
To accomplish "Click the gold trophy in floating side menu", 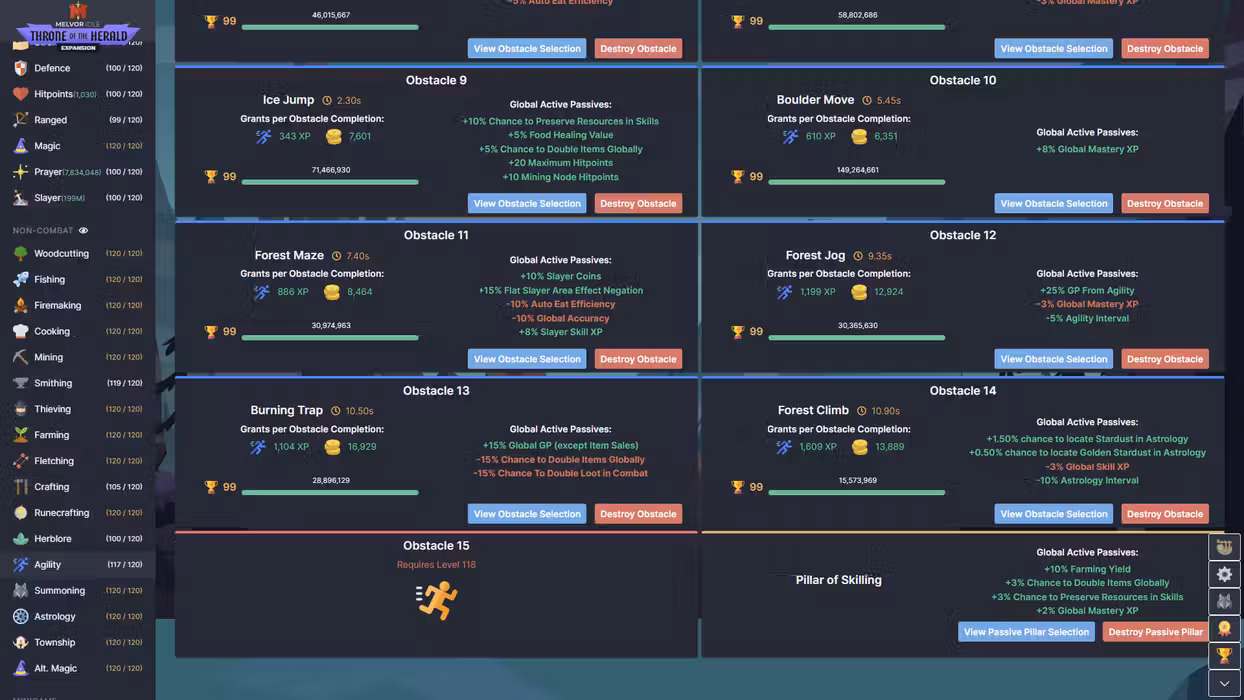I will [1224, 656].
